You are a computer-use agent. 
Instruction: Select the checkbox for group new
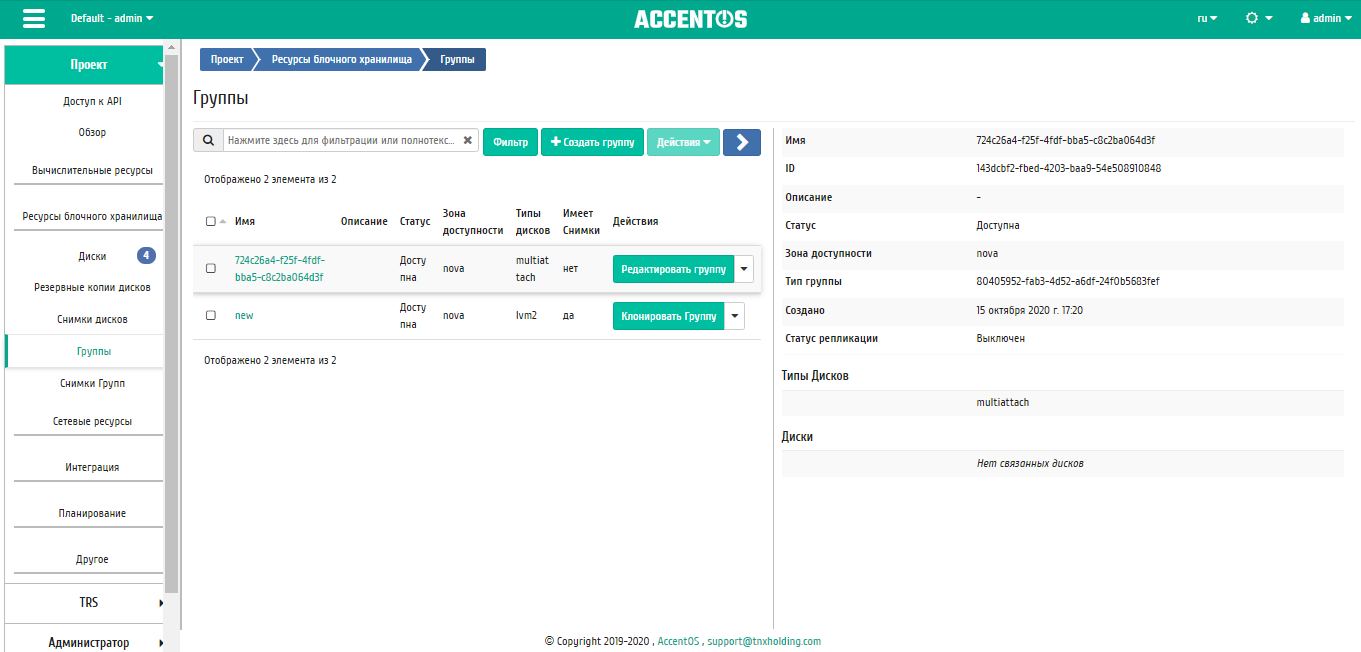(x=210, y=315)
